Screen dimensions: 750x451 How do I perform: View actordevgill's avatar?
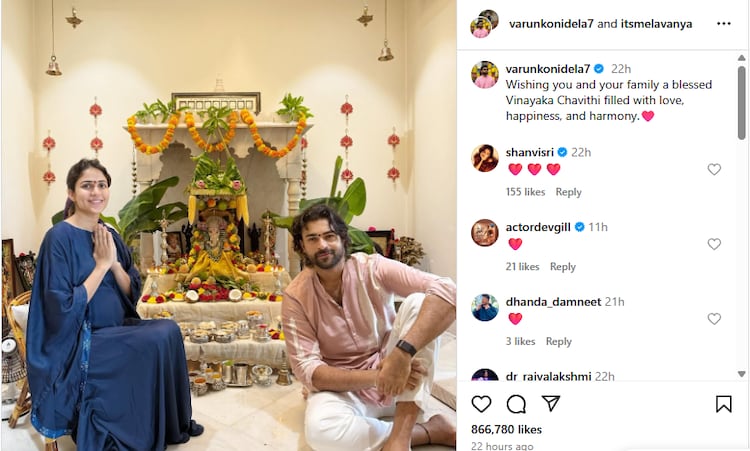pos(485,232)
